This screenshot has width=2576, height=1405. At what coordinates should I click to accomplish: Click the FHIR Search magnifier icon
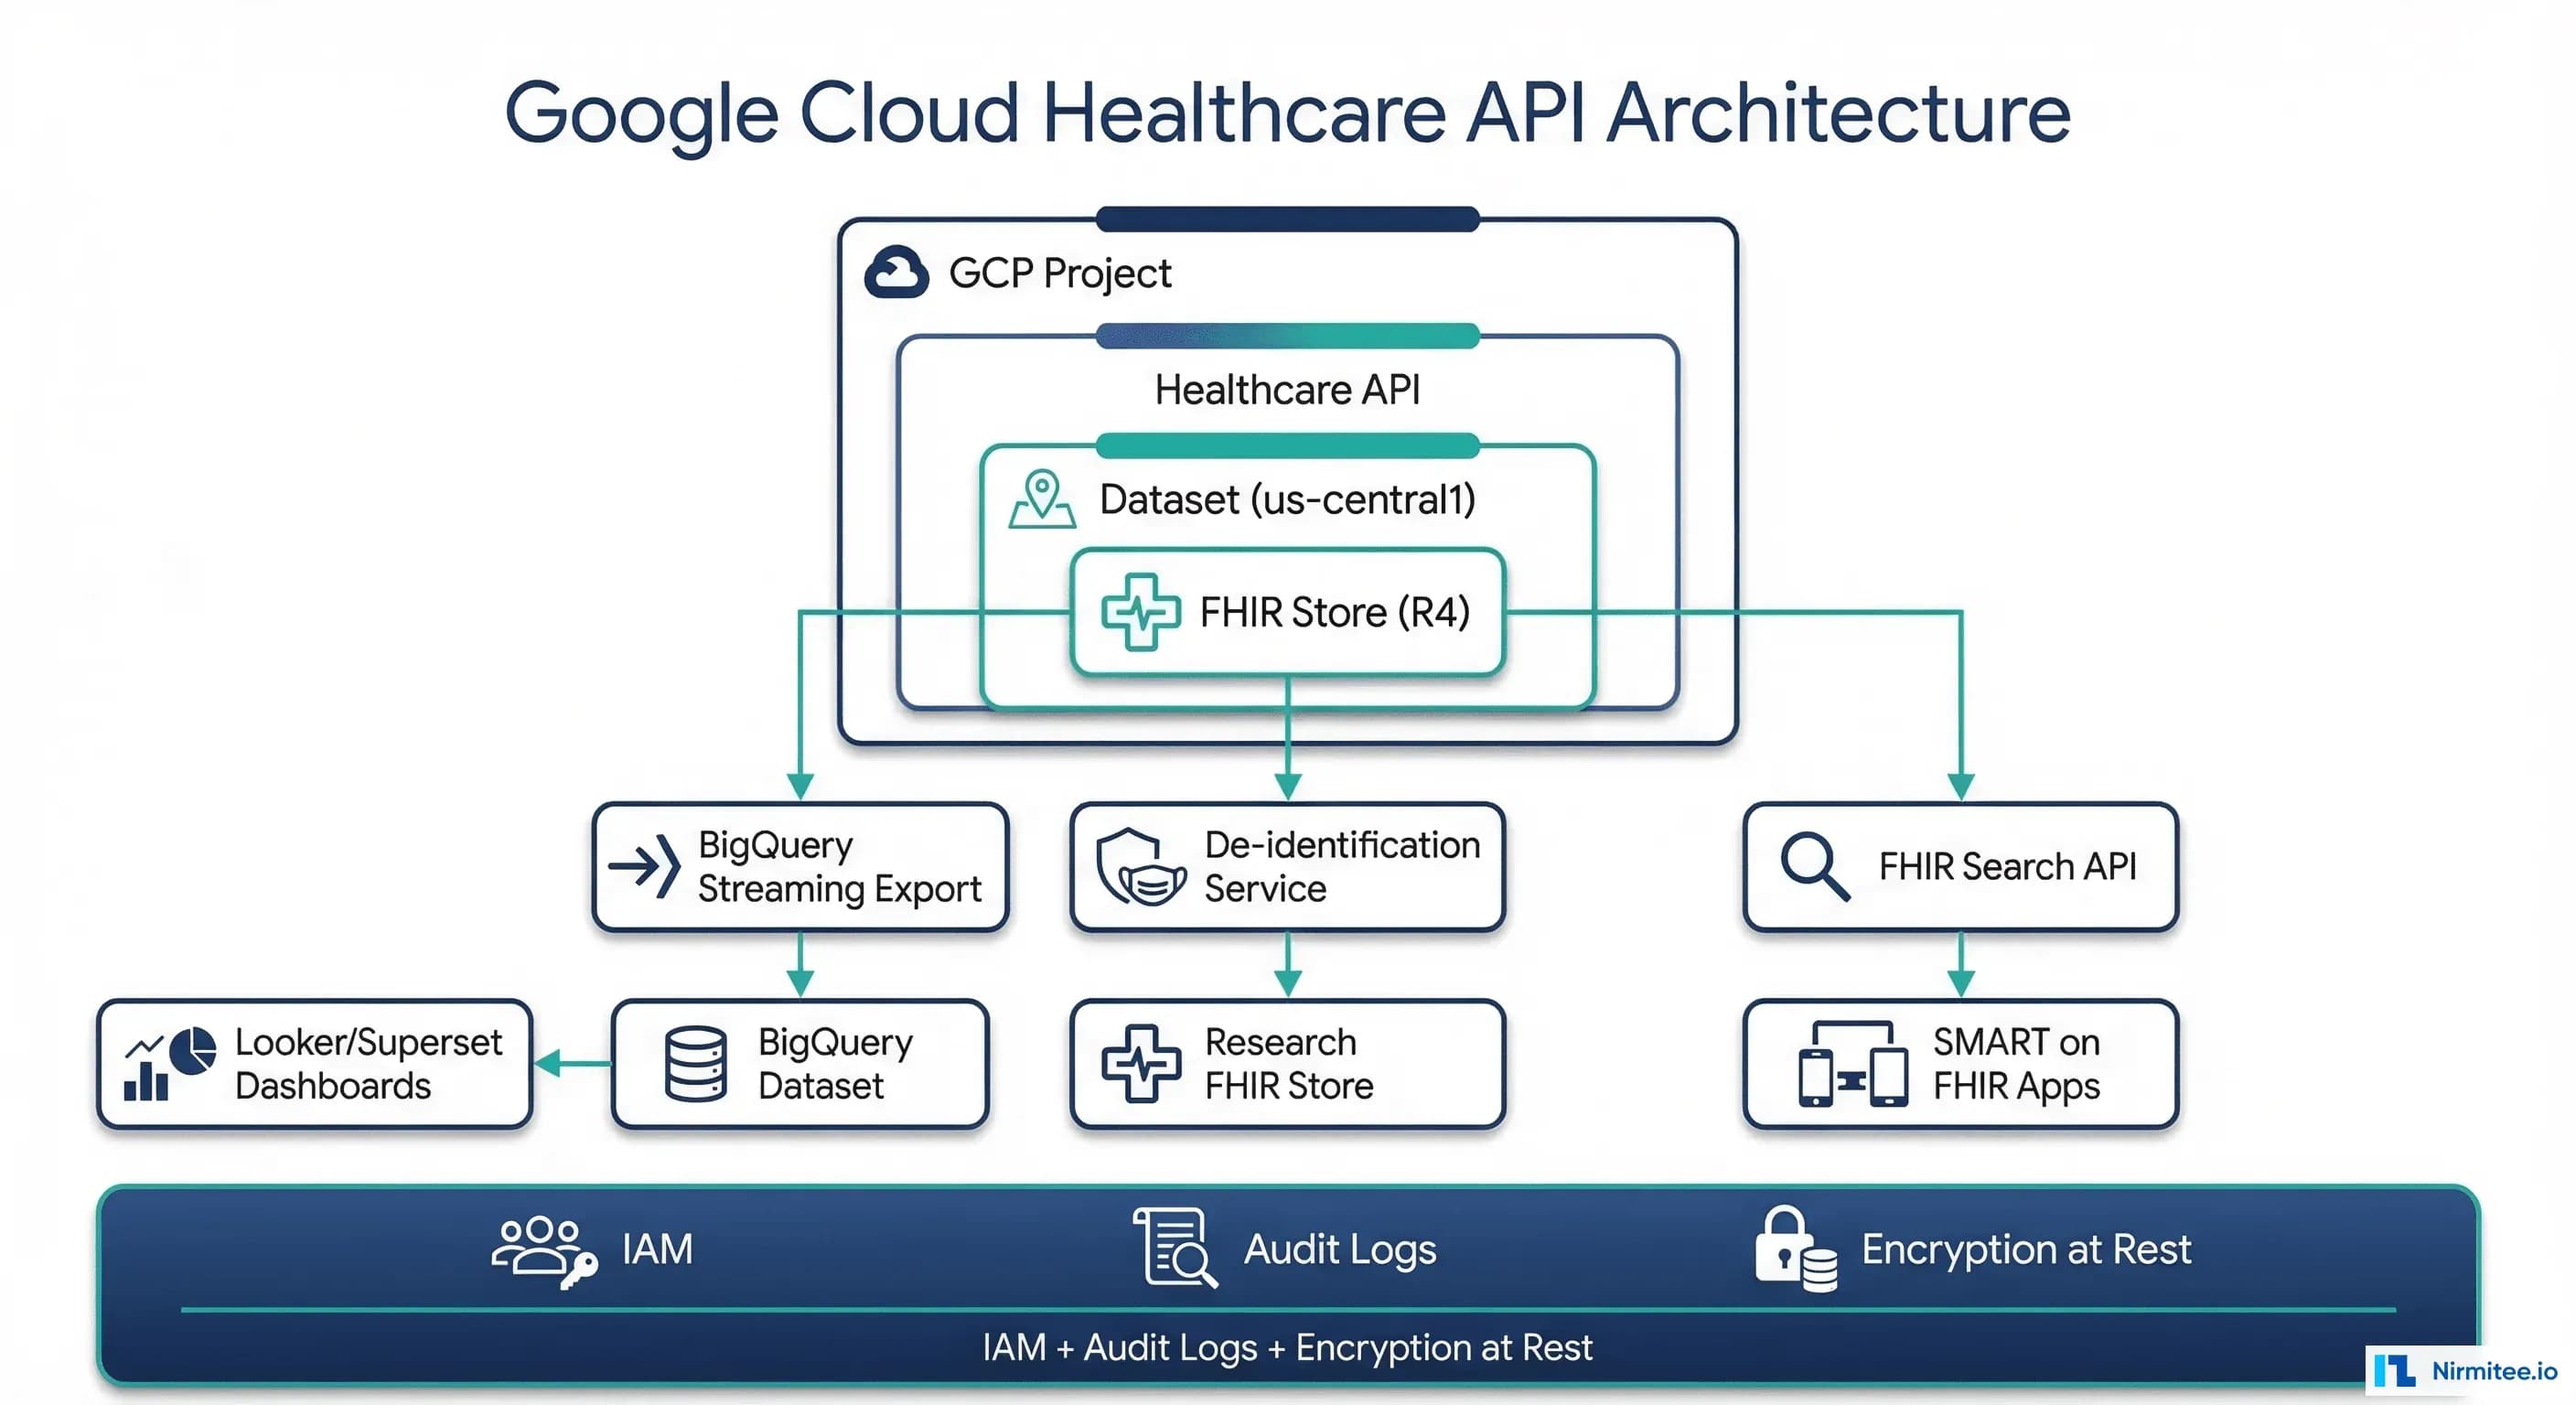1815,866
